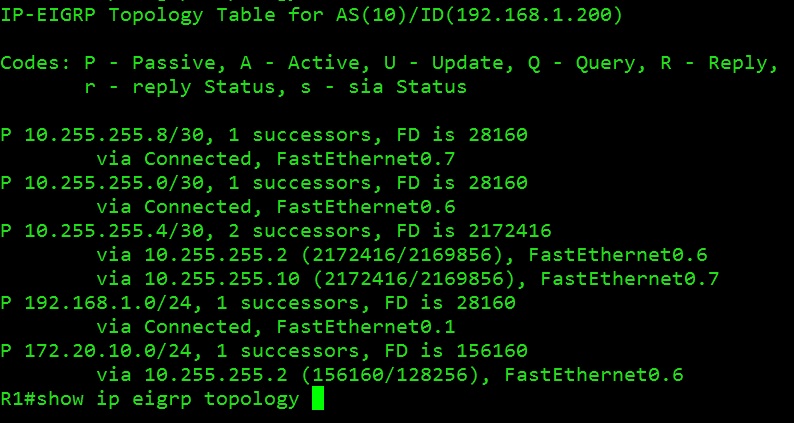This screenshot has width=795, height=423.
Task: Click the Codes legend line with Passive
Action: pyautogui.click(x=389, y=63)
